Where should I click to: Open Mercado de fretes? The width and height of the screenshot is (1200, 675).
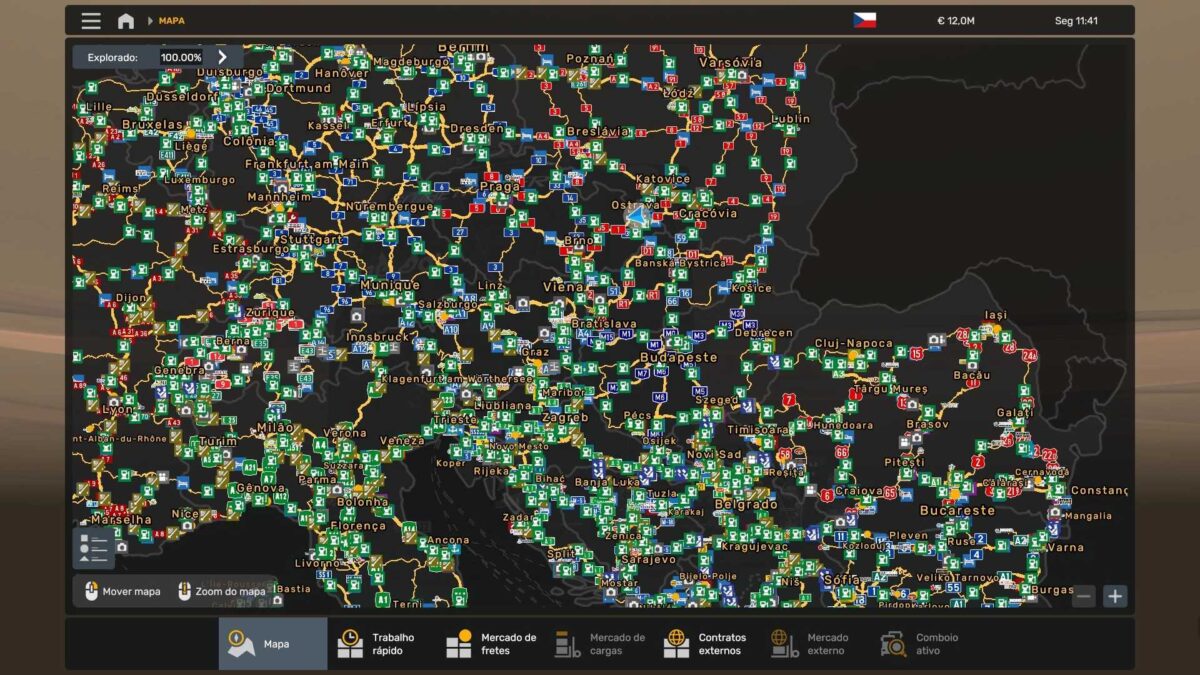[x=491, y=644]
